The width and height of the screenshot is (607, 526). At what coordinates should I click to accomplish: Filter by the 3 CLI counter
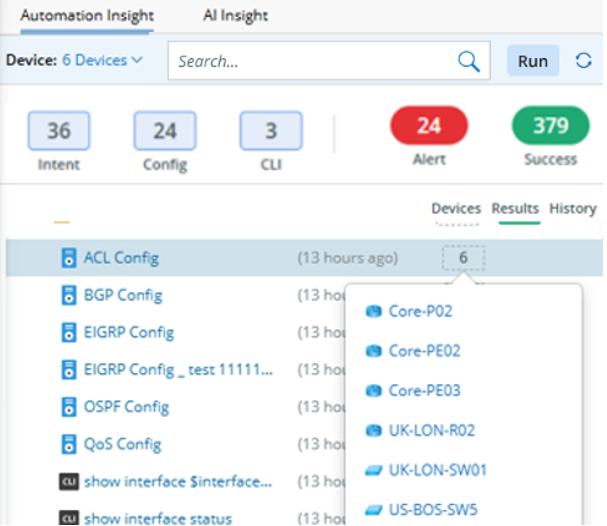[x=271, y=131]
